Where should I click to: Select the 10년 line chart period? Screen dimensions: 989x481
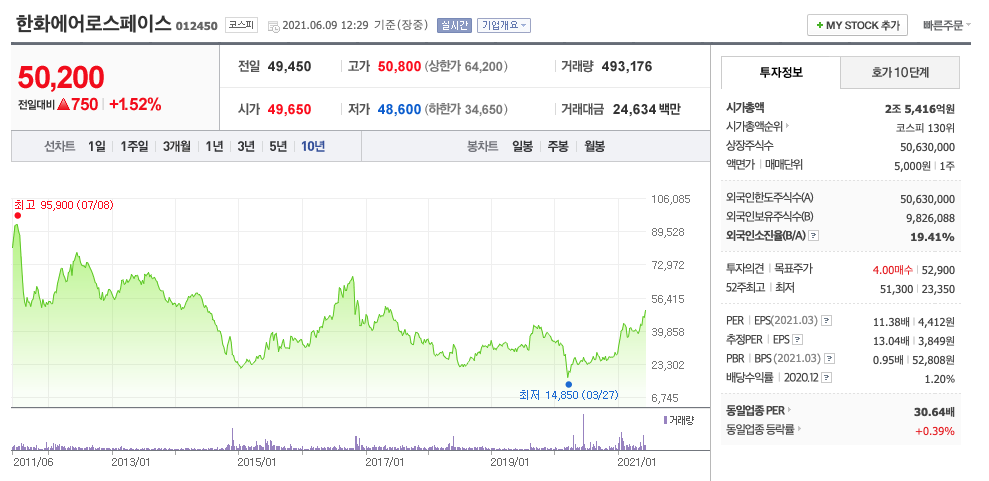(313, 146)
